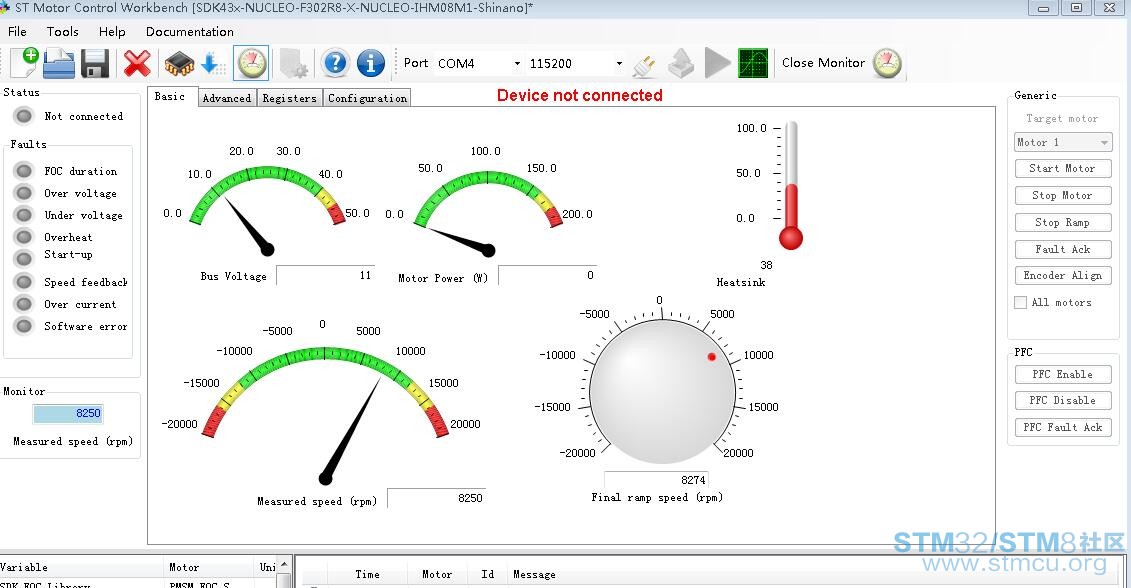Click the Software error fault indicator
Viewport: 1131px width, 588px height.
point(24,325)
